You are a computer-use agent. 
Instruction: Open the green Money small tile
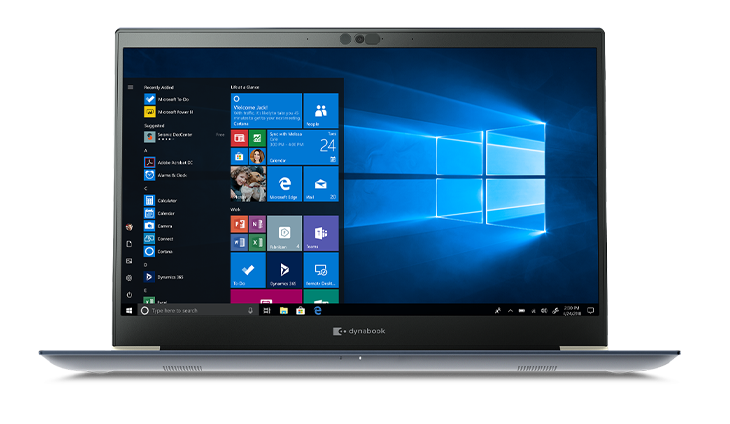257,138
